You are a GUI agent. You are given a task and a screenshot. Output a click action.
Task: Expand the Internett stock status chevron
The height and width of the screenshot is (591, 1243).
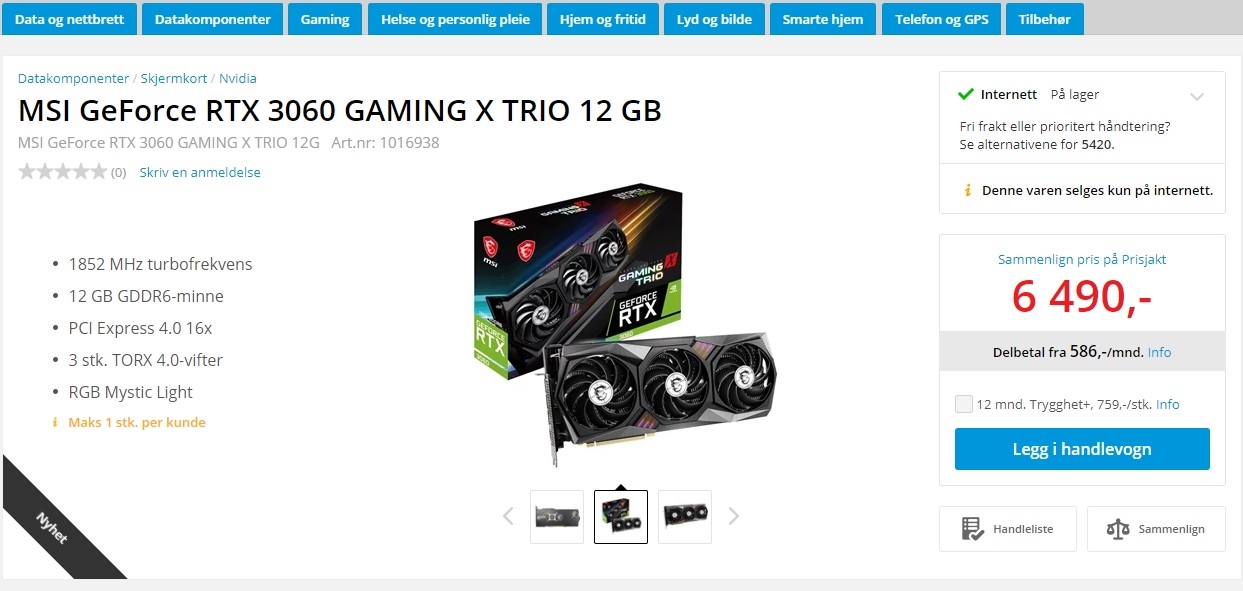[1197, 97]
